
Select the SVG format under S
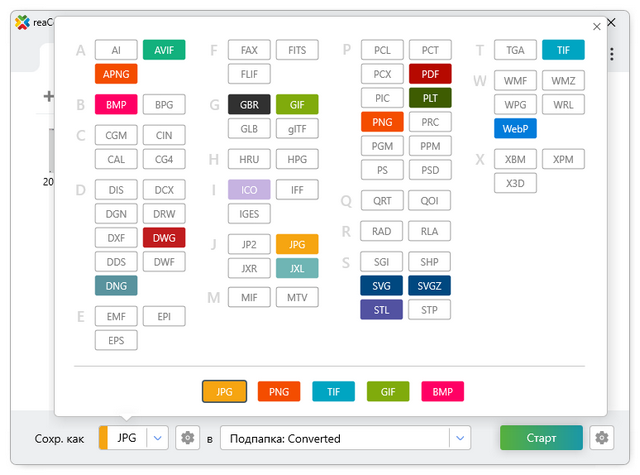(x=381, y=286)
